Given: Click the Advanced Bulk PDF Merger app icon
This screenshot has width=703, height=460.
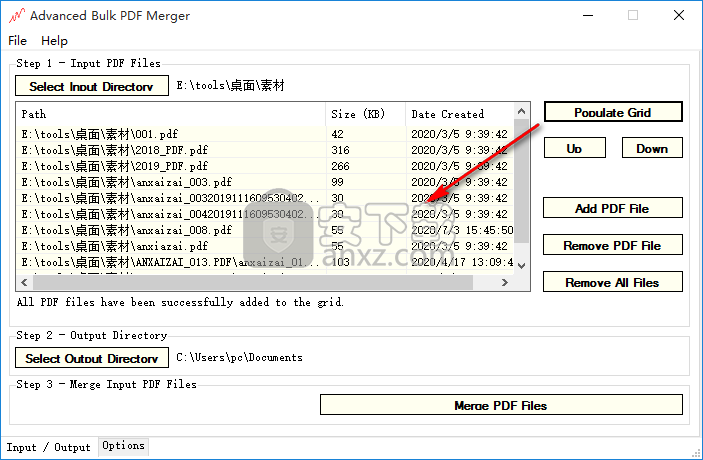Looking at the screenshot, I should [x=17, y=16].
